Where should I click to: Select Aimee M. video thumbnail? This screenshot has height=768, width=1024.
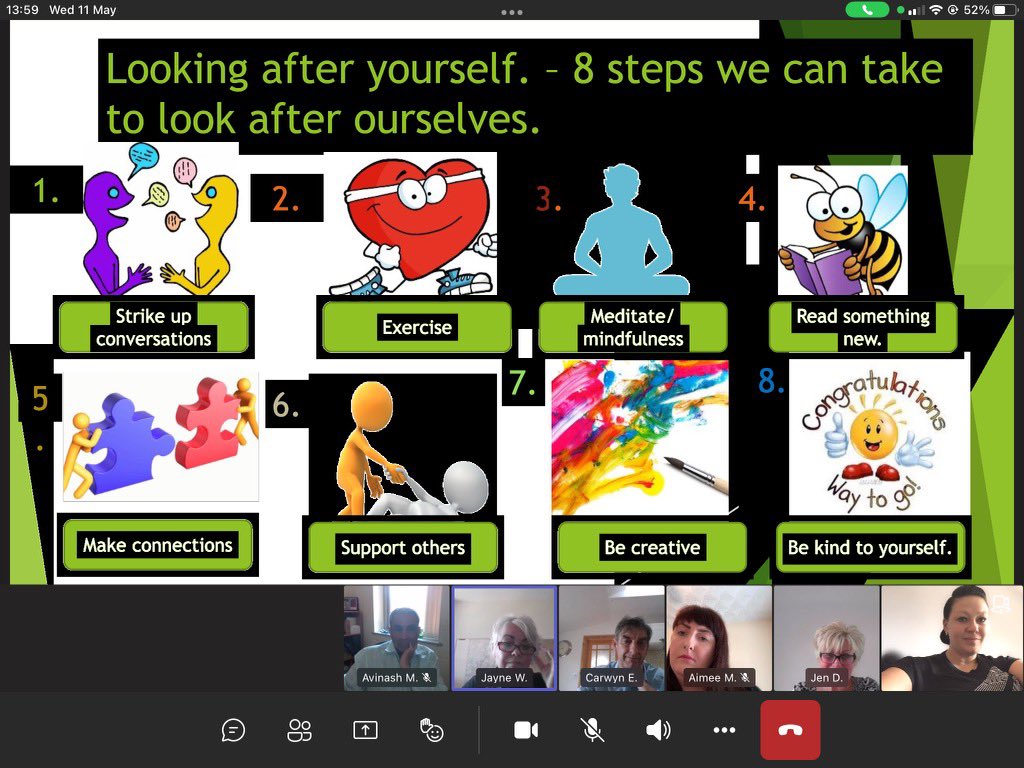[718, 638]
